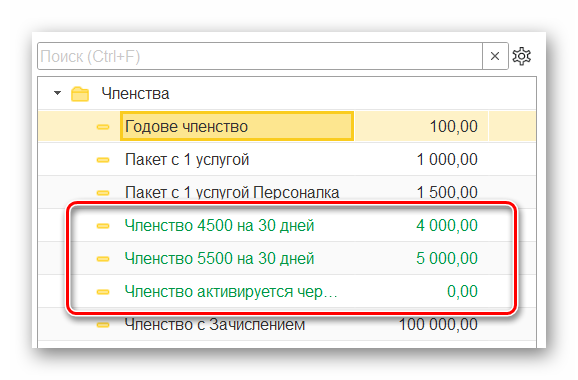Image resolution: width=578 pixels, height=380 pixels.
Task: Click the green price 4 000,00
Action: (447, 225)
